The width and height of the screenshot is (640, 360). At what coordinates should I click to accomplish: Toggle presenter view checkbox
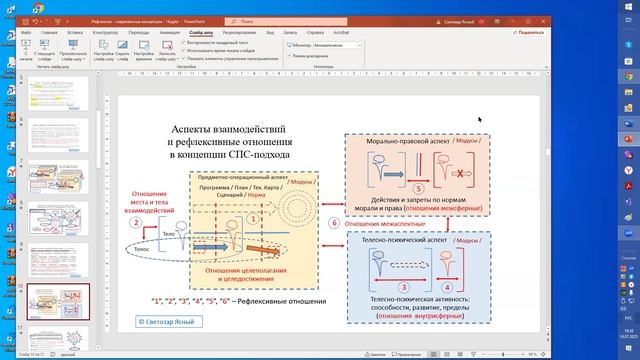[289, 56]
